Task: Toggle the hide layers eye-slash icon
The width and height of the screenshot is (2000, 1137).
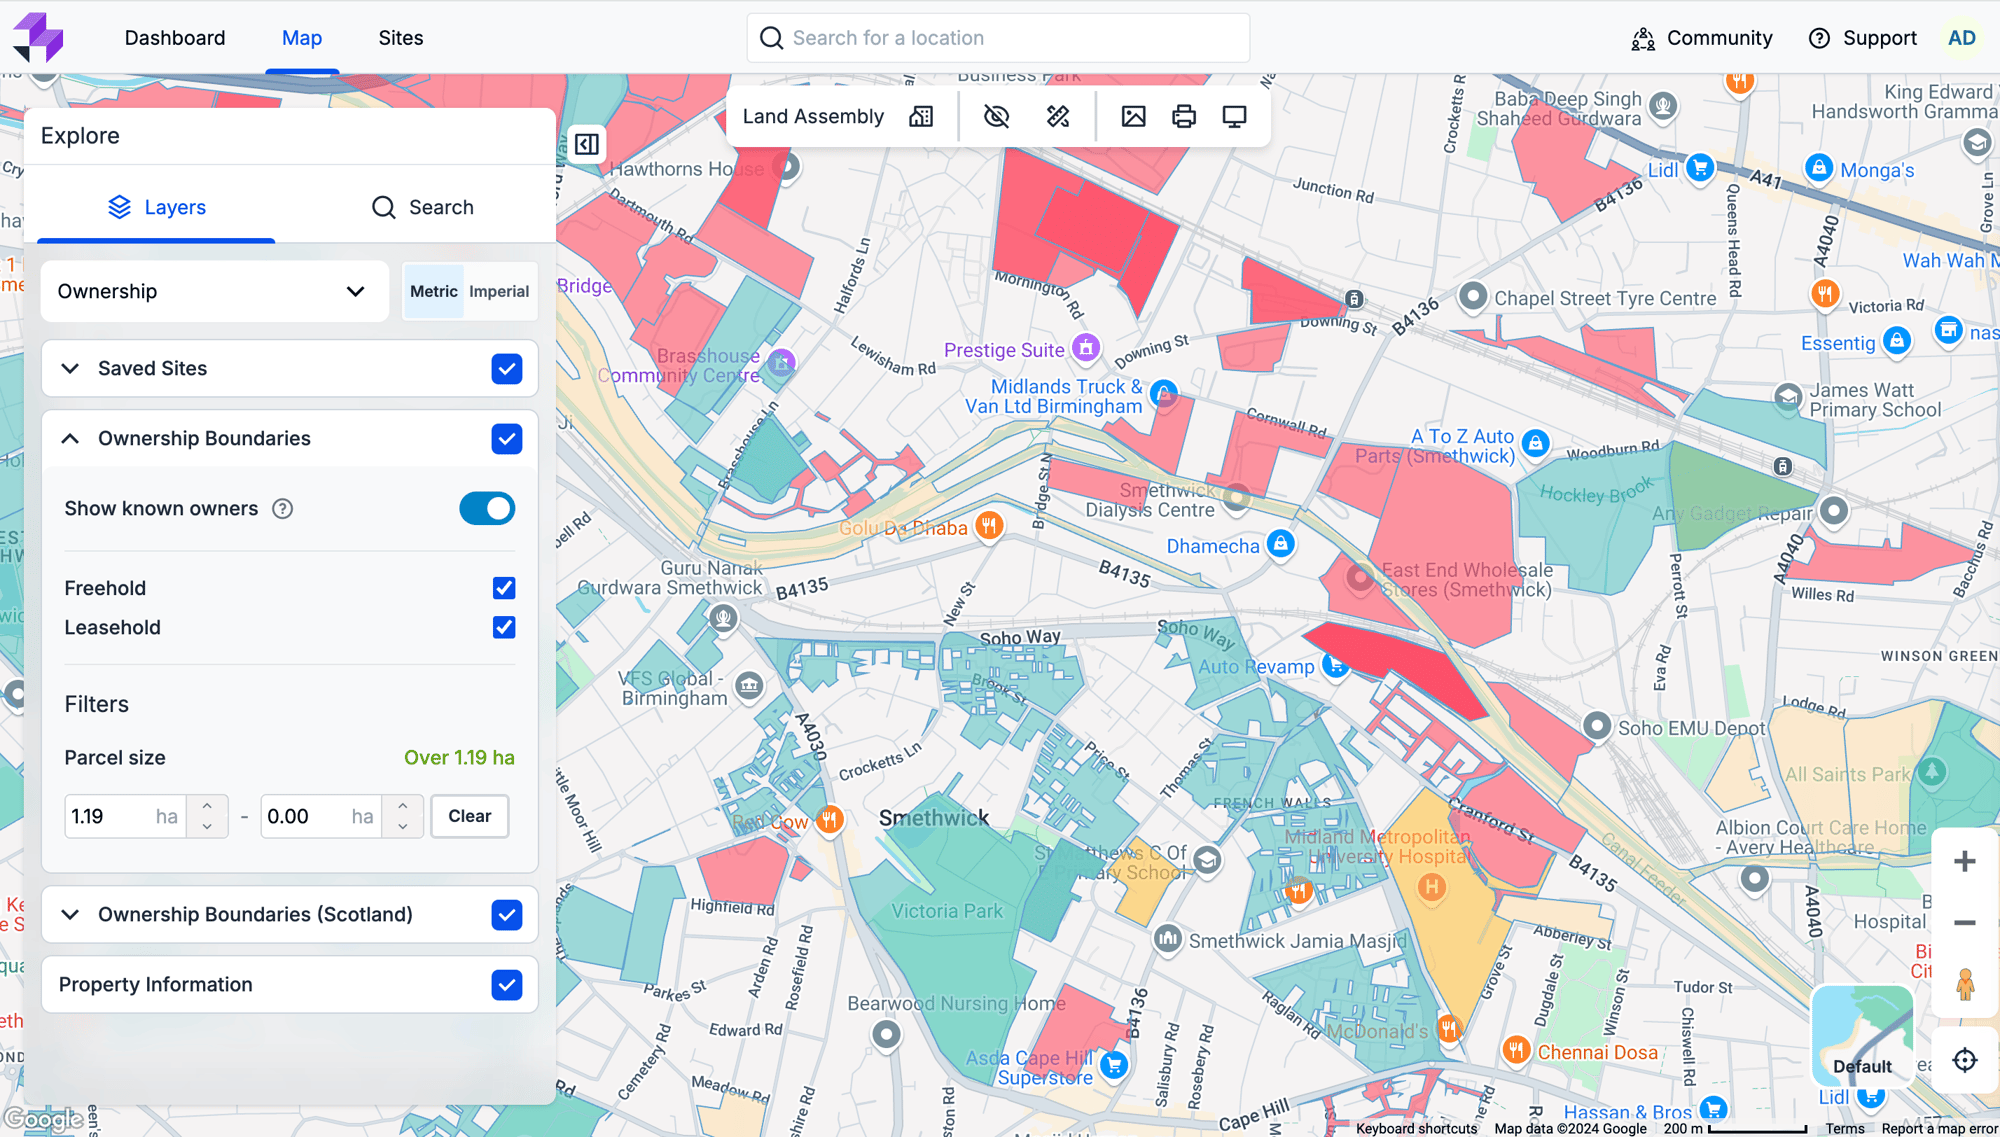Action: (x=996, y=117)
